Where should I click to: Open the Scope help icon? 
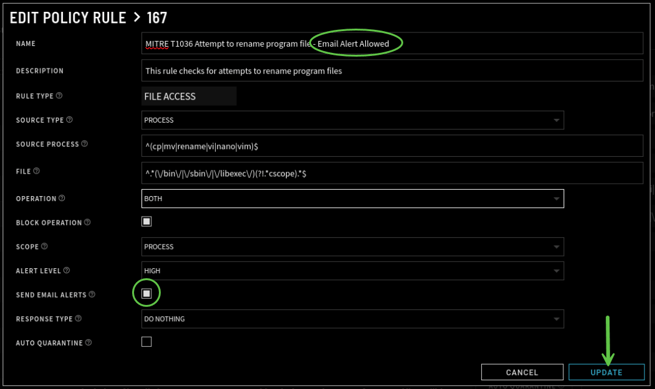click(44, 246)
